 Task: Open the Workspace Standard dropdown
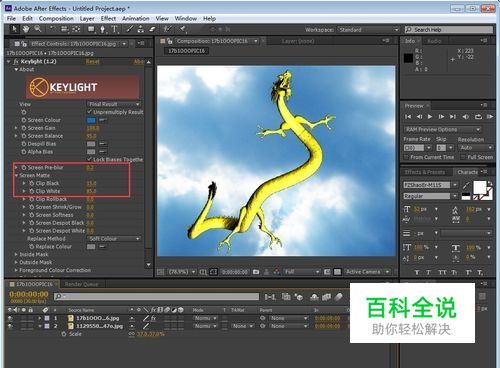click(368, 30)
